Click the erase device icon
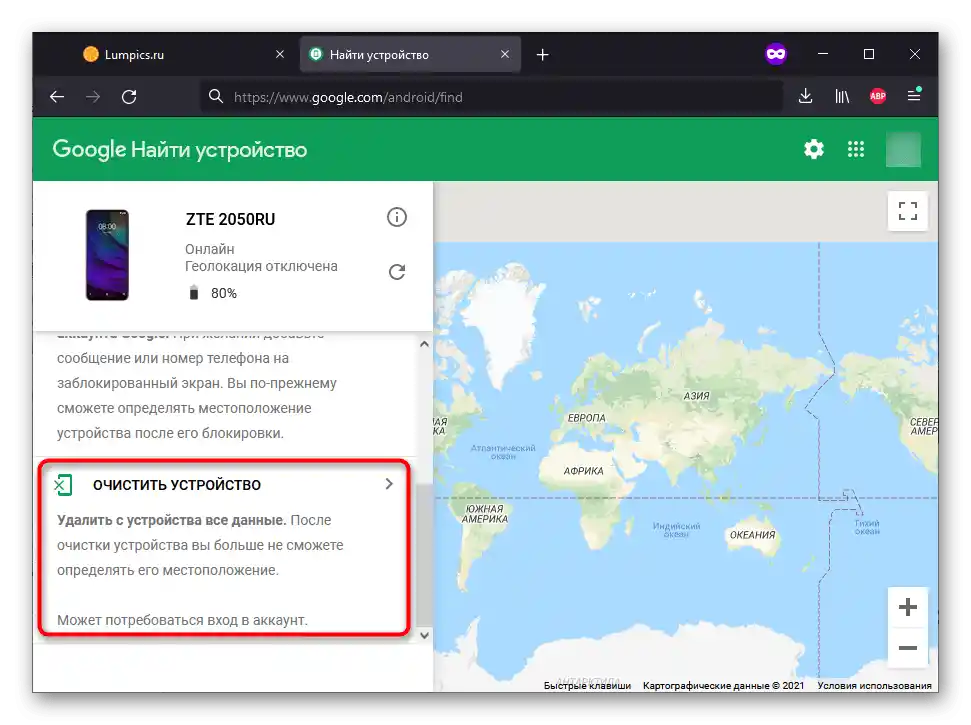971x725 pixels. (x=63, y=485)
